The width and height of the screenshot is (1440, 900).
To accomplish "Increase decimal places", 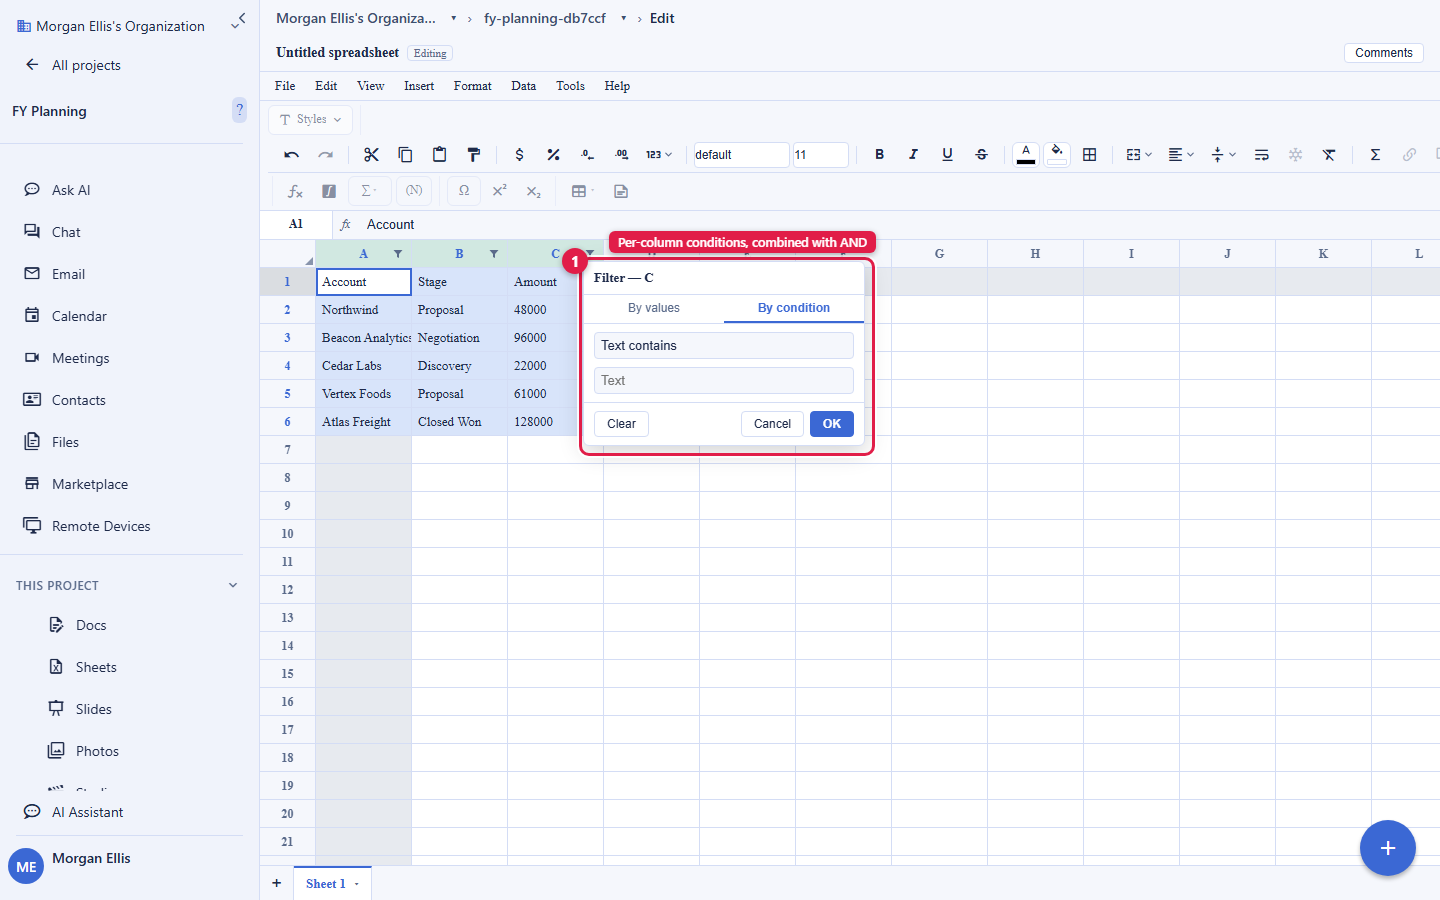I will pos(621,155).
